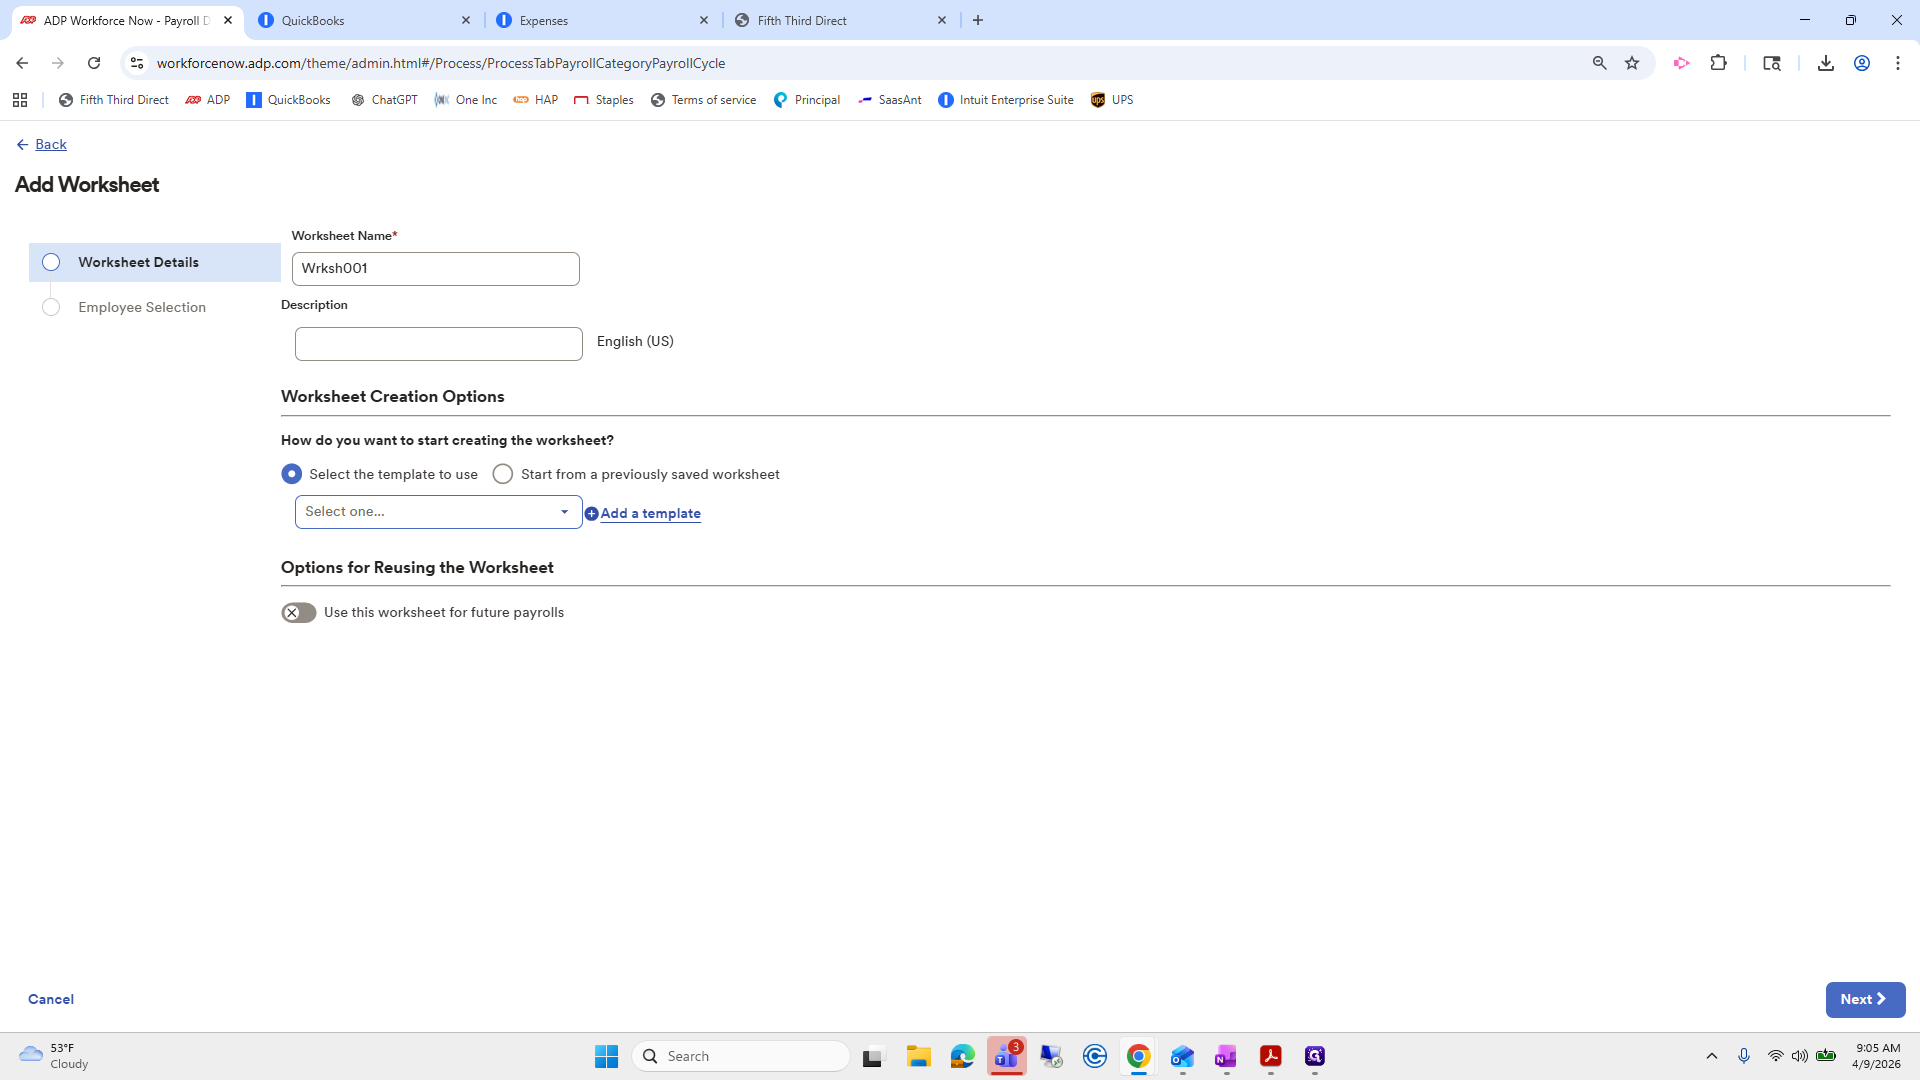Bookmark this page with the star icon
The image size is (1920, 1080).
point(1632,63)
